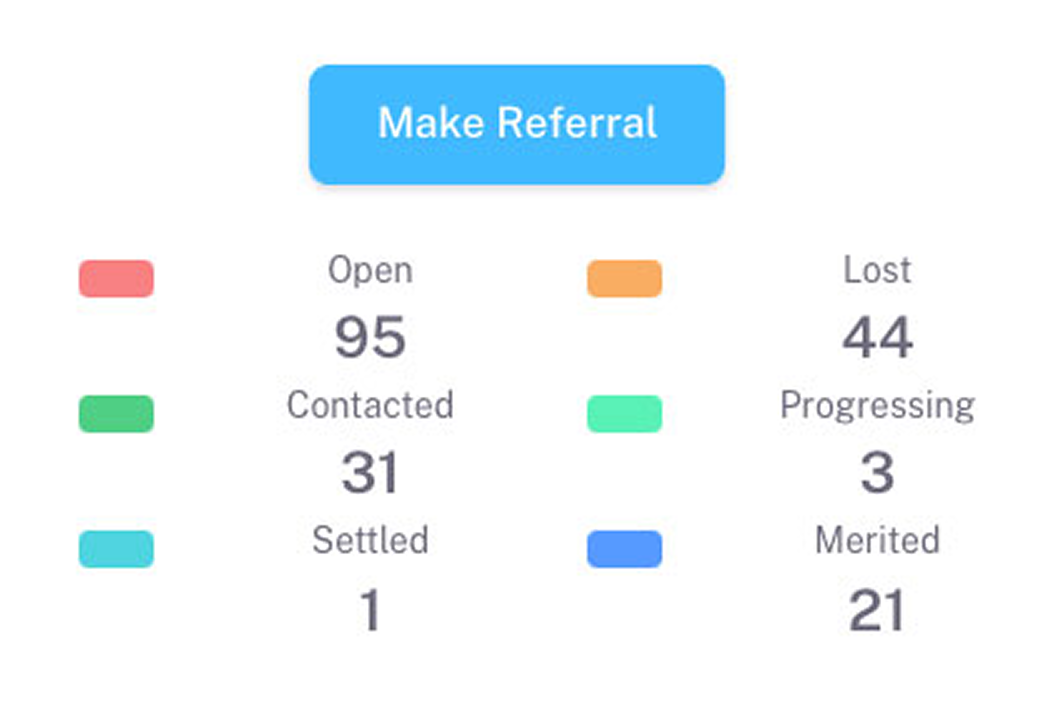1060x704 pixels.
Task: Click the Merited count of 21
Action: [x=877, y=610]
